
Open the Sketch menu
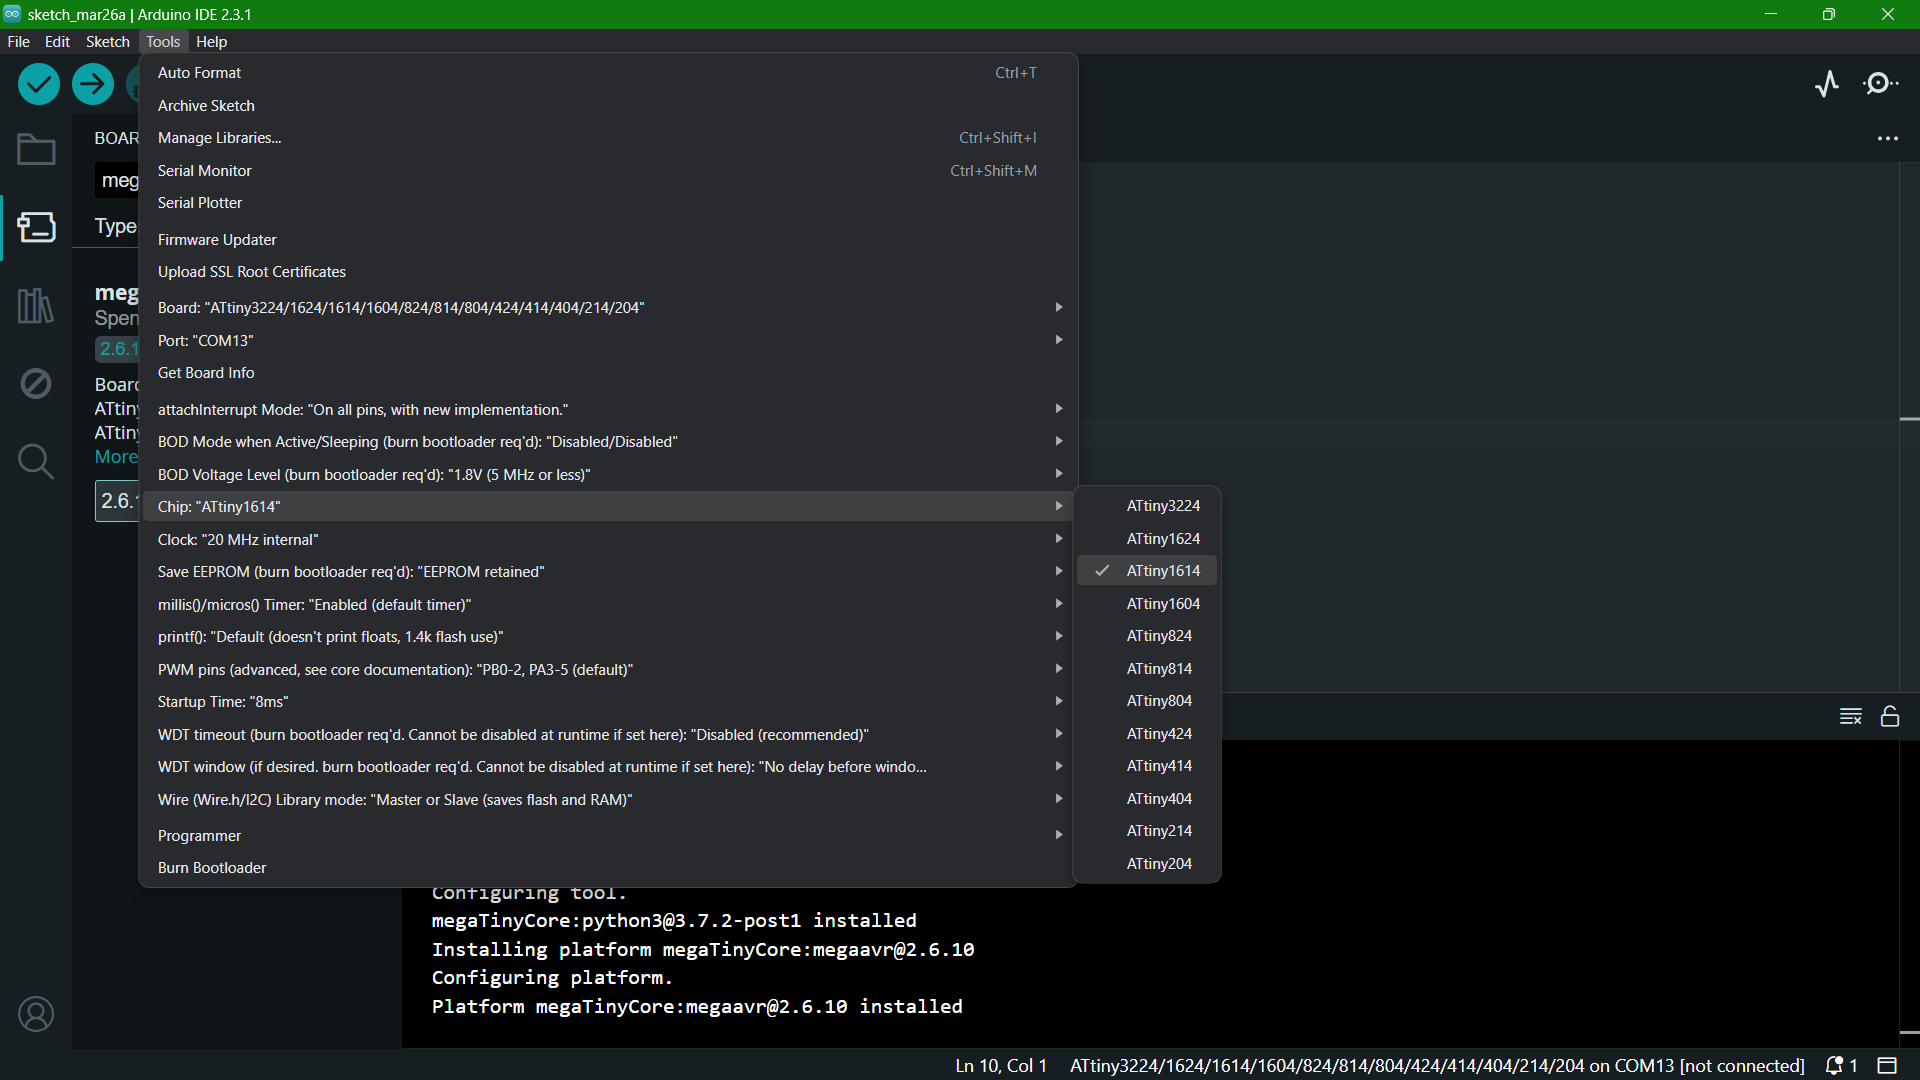click(107, 42)
